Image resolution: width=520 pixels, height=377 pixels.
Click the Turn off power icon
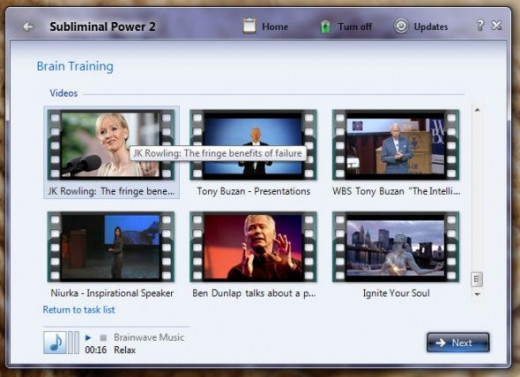(325, 26)
